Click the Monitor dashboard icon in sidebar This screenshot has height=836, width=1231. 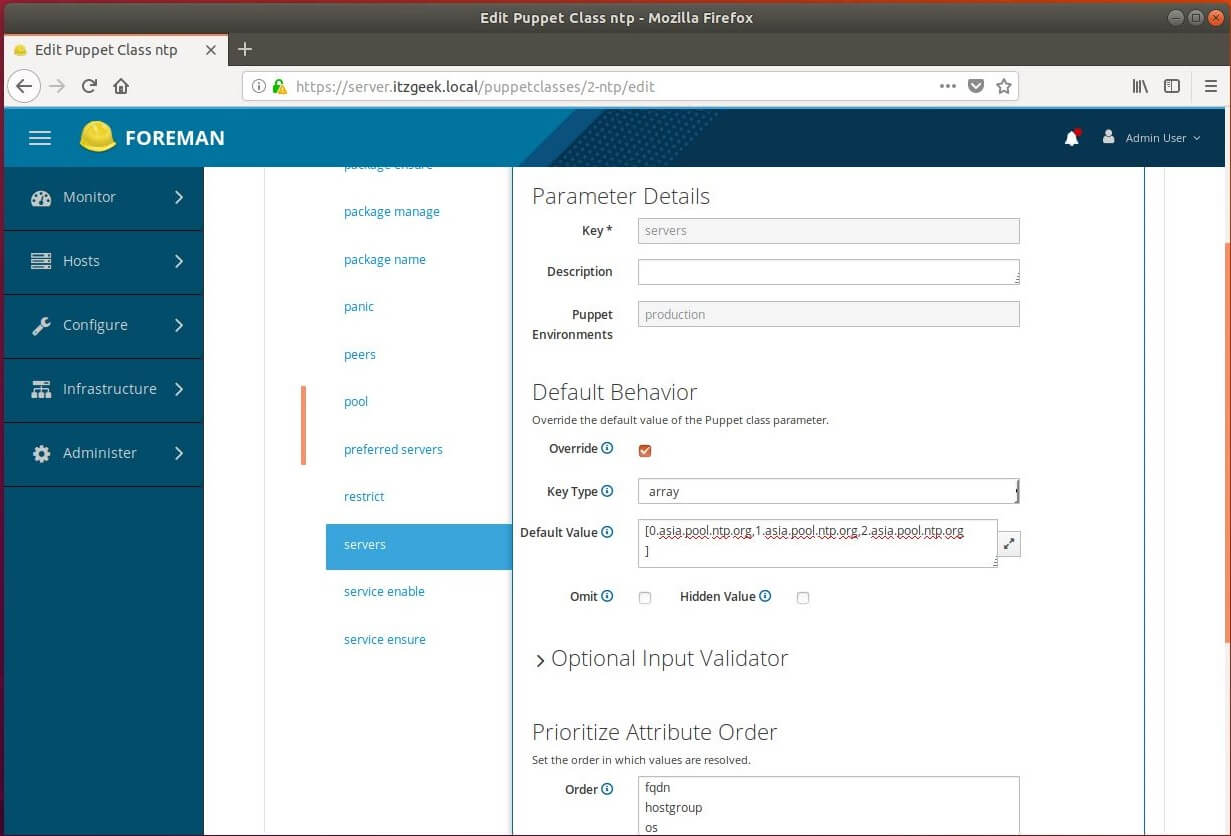pyautogui.click(x=41, y=198)
